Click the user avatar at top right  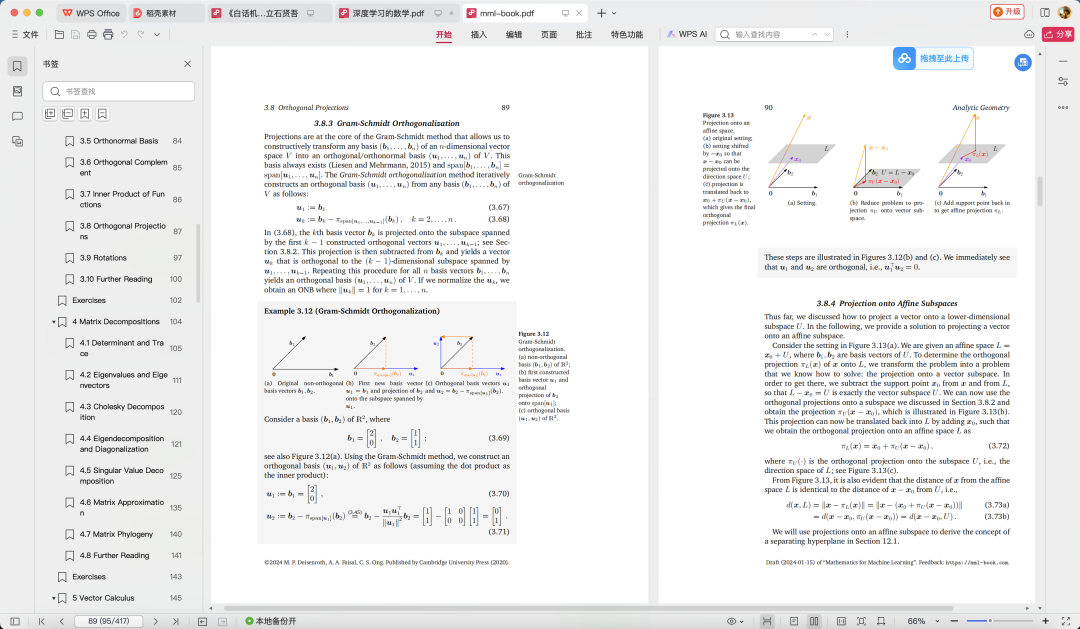click(x=1066, y=12)
